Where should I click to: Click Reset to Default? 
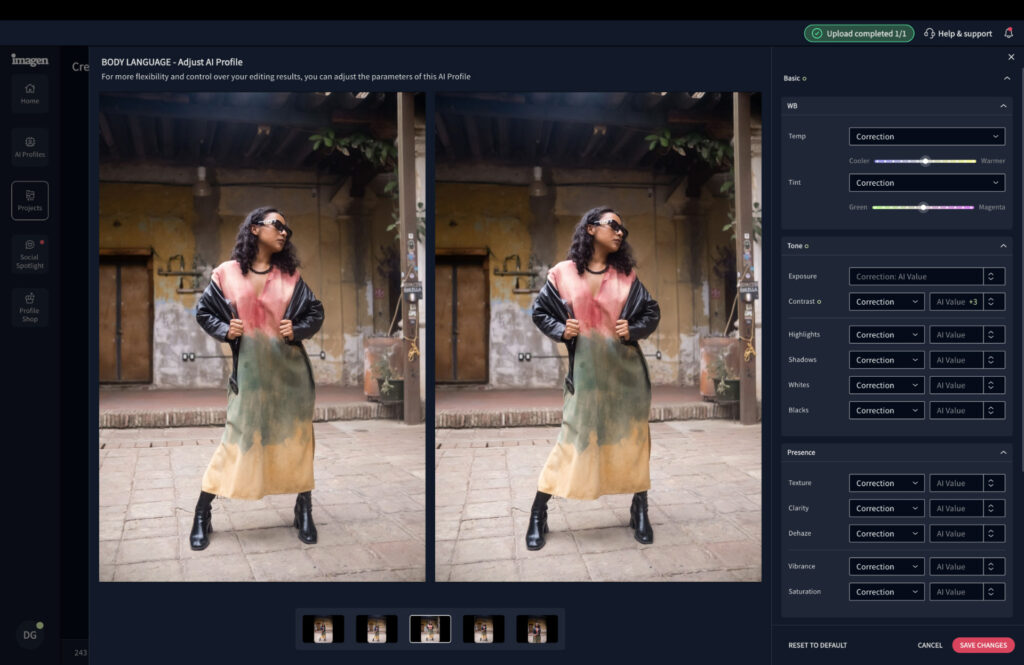[817, 645]
